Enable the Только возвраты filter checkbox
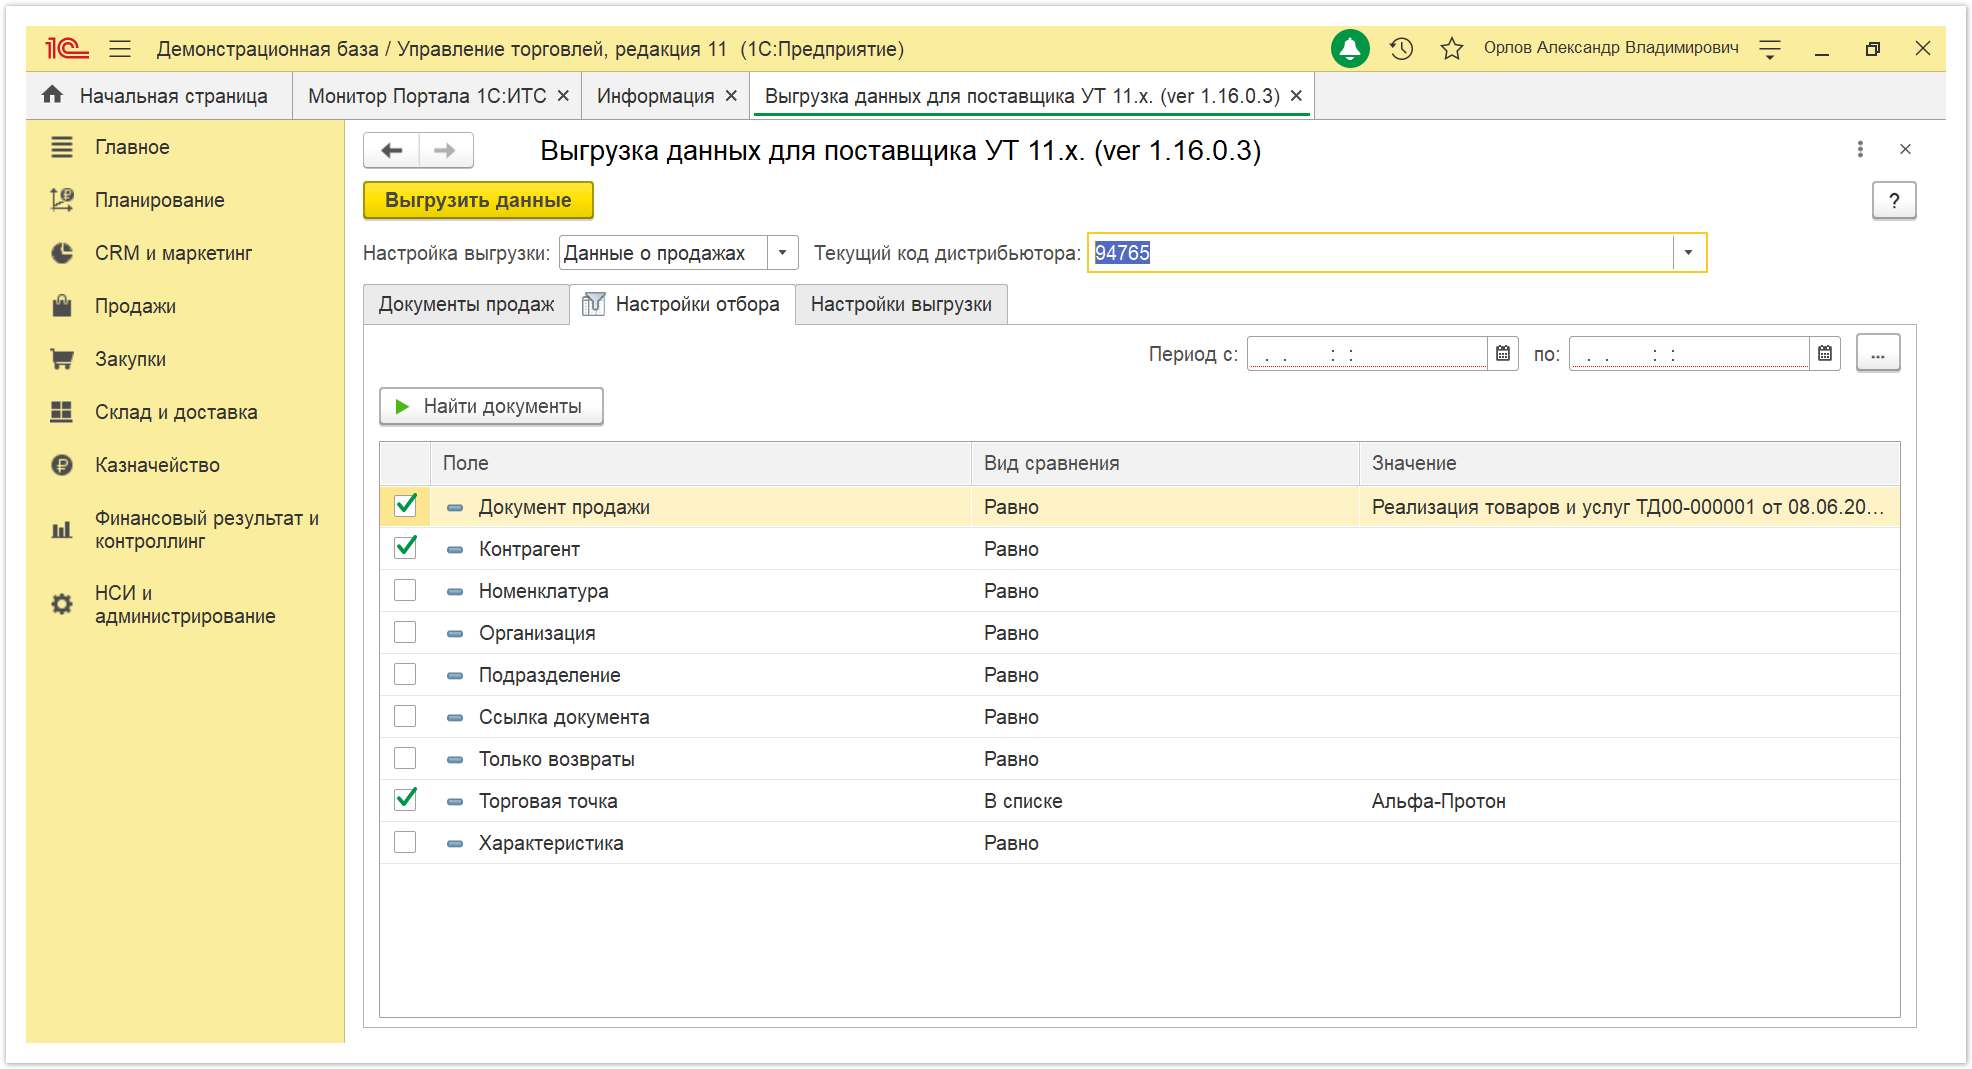The width and height of the screenshot is (1972, 1069). pyautogui.click(x=405, y=758)
